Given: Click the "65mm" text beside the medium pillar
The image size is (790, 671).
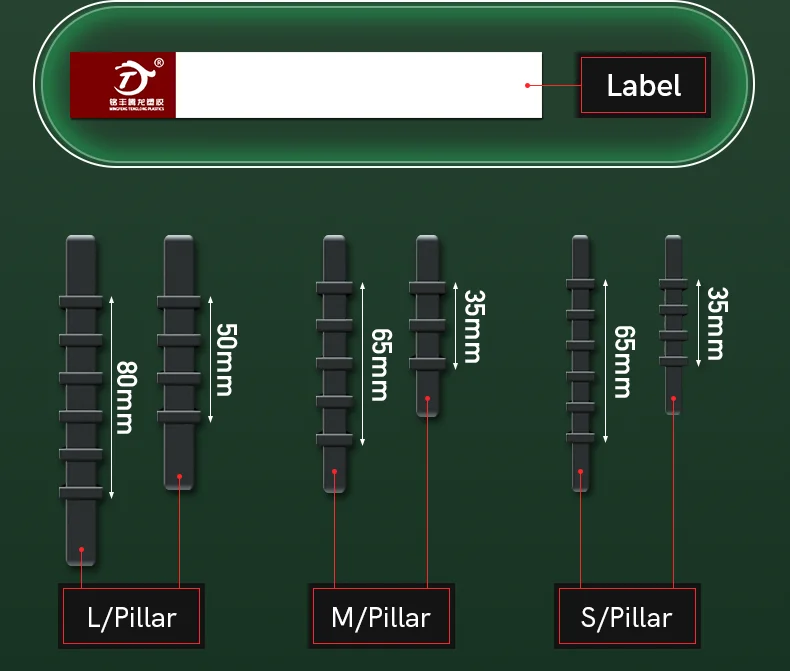Looking at the screenshot, I should (378, 364).
